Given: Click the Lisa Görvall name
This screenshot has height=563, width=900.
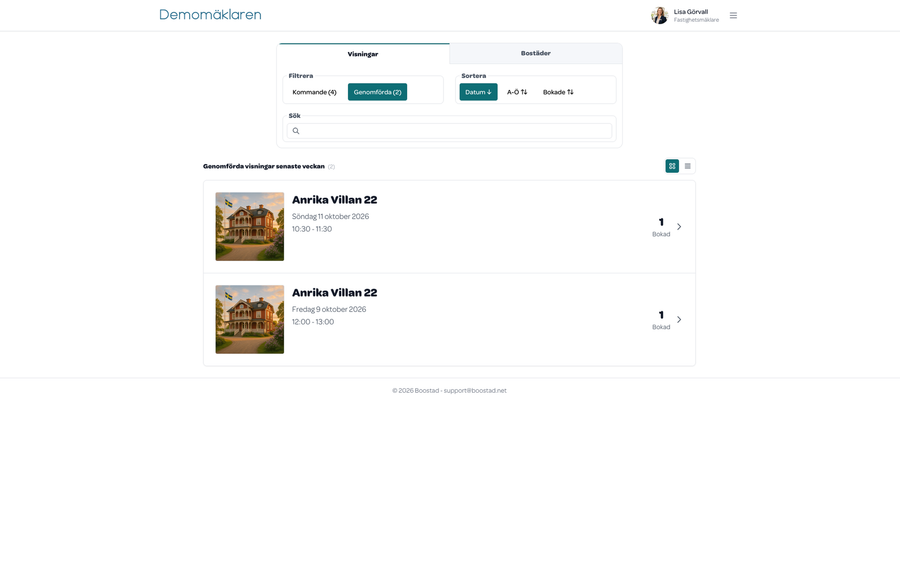Looking at the screenshot, I should (x=690, y=11).
